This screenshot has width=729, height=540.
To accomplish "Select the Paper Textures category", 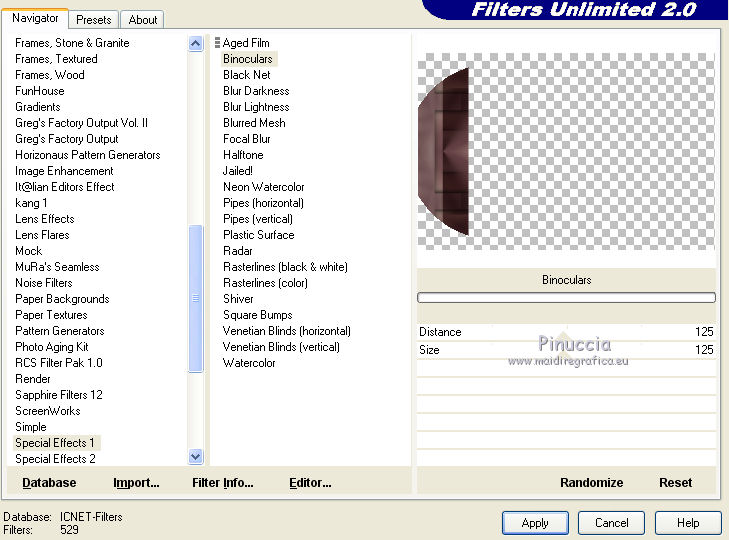I will coord(51,315).
